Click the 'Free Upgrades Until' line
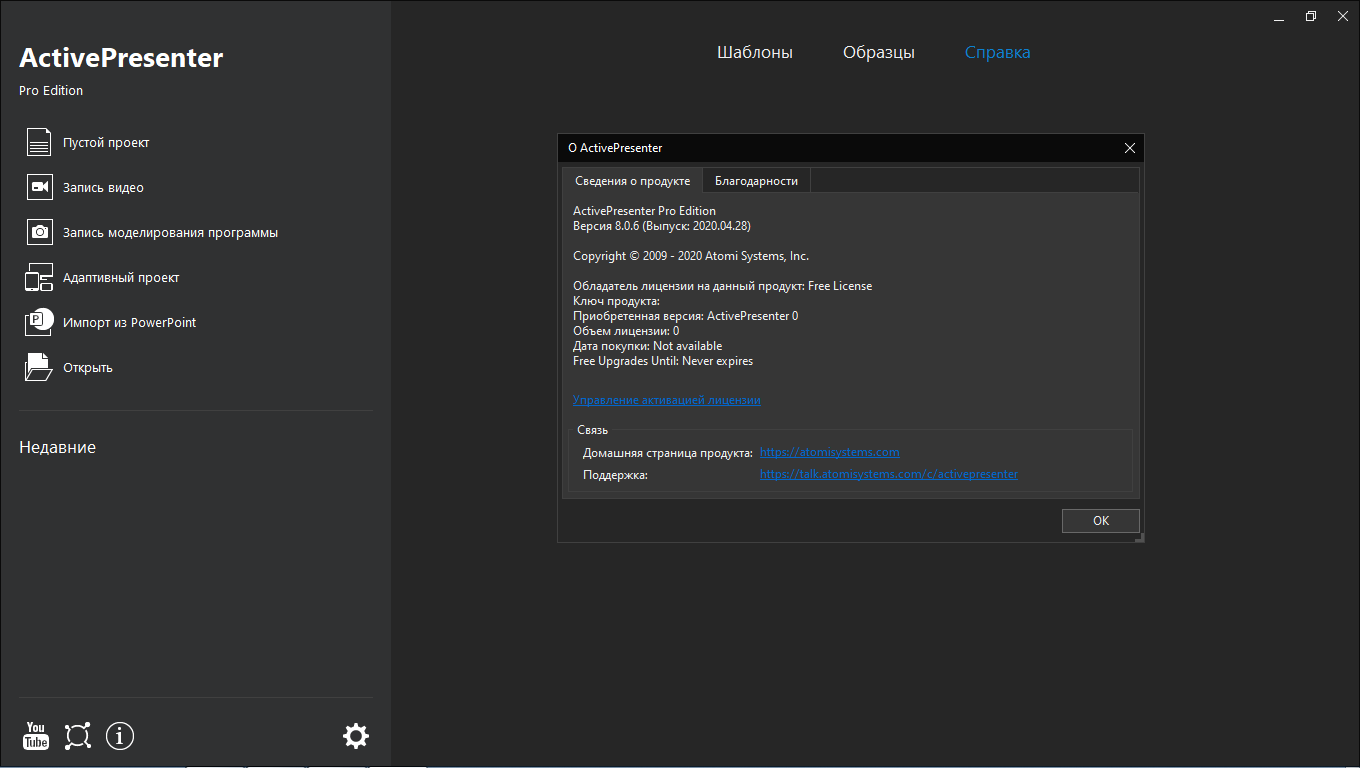Image resolution: width=1360 pixels, height=768 pixels. pyautogui.click(x=663, y=361)
